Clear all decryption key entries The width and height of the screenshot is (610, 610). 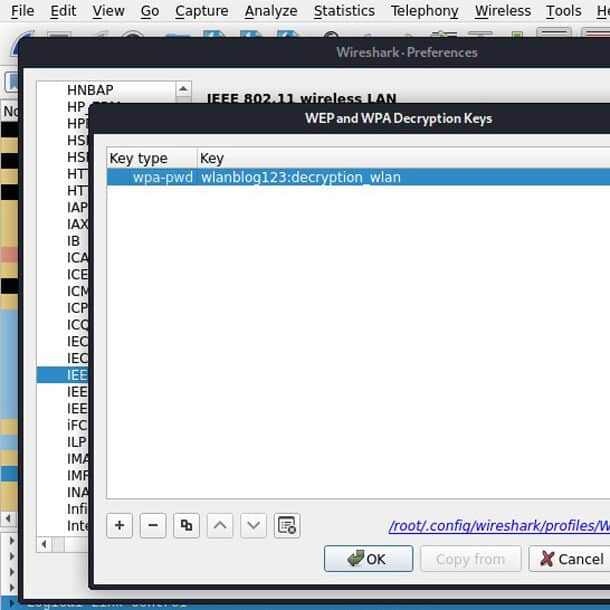coord(287,525)
